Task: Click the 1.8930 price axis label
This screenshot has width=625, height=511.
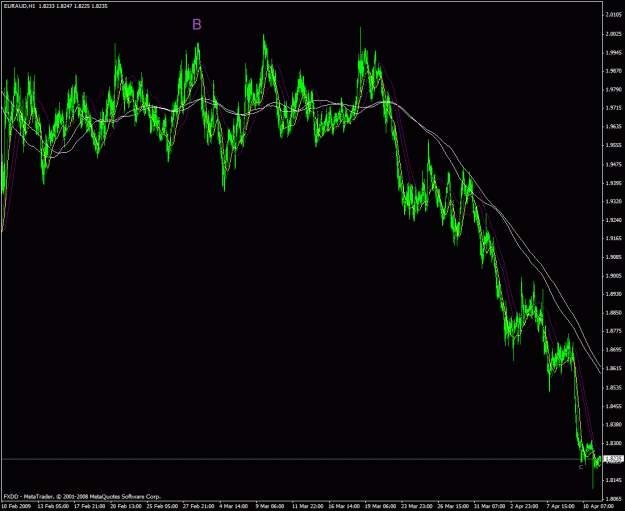Action: 613,294
